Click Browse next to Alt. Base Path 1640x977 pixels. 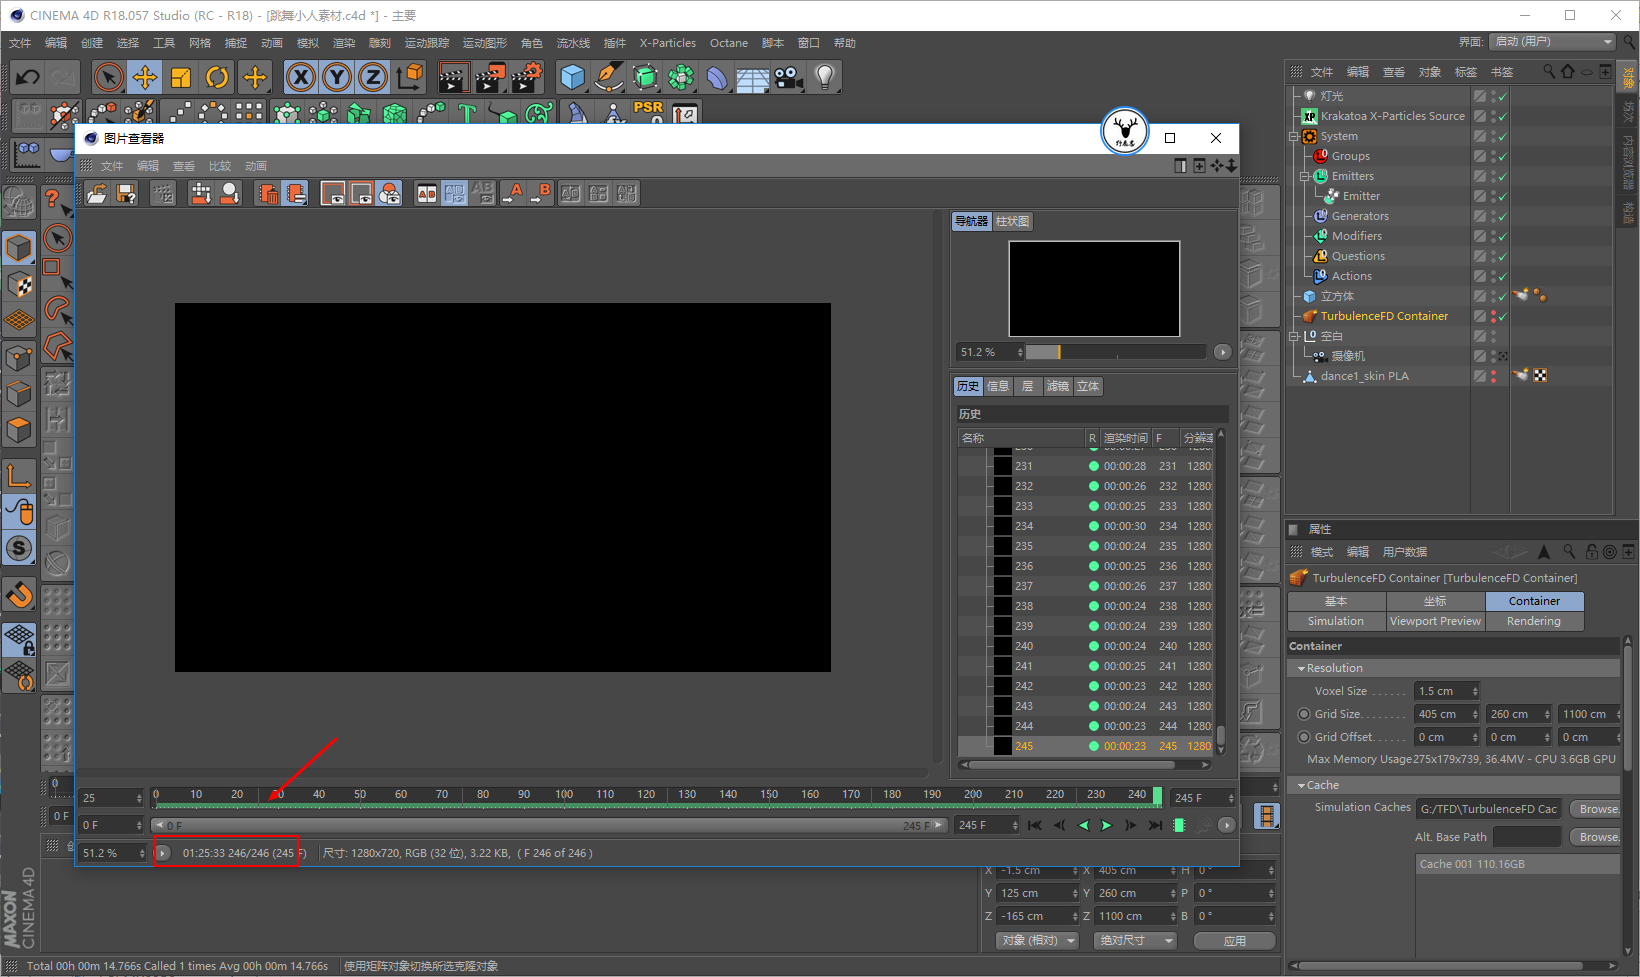click(1596, 837)
